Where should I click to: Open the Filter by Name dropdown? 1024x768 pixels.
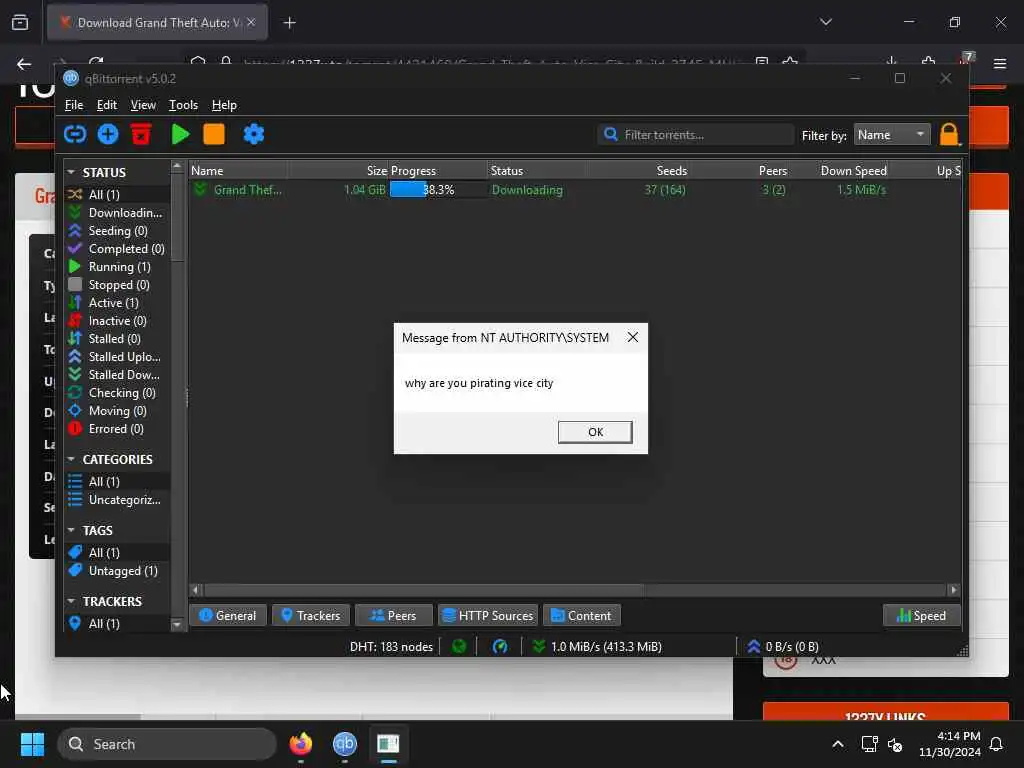tap(891, 135)
